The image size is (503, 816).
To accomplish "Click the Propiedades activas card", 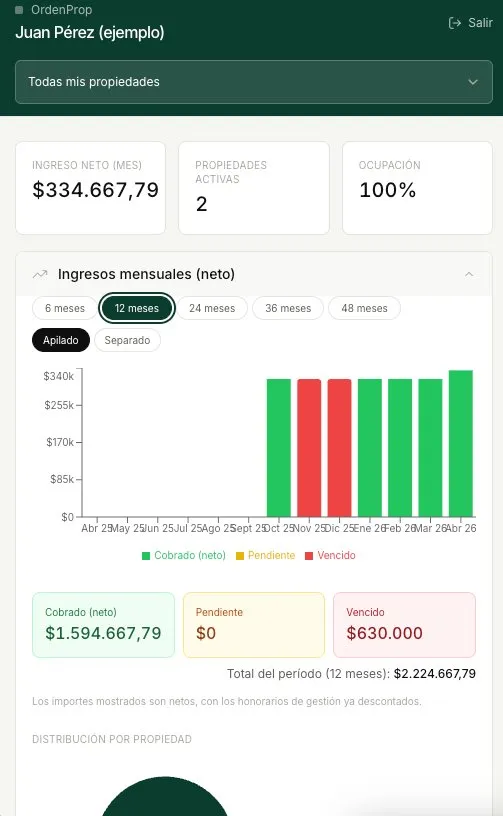I will (x=254, y=188).
